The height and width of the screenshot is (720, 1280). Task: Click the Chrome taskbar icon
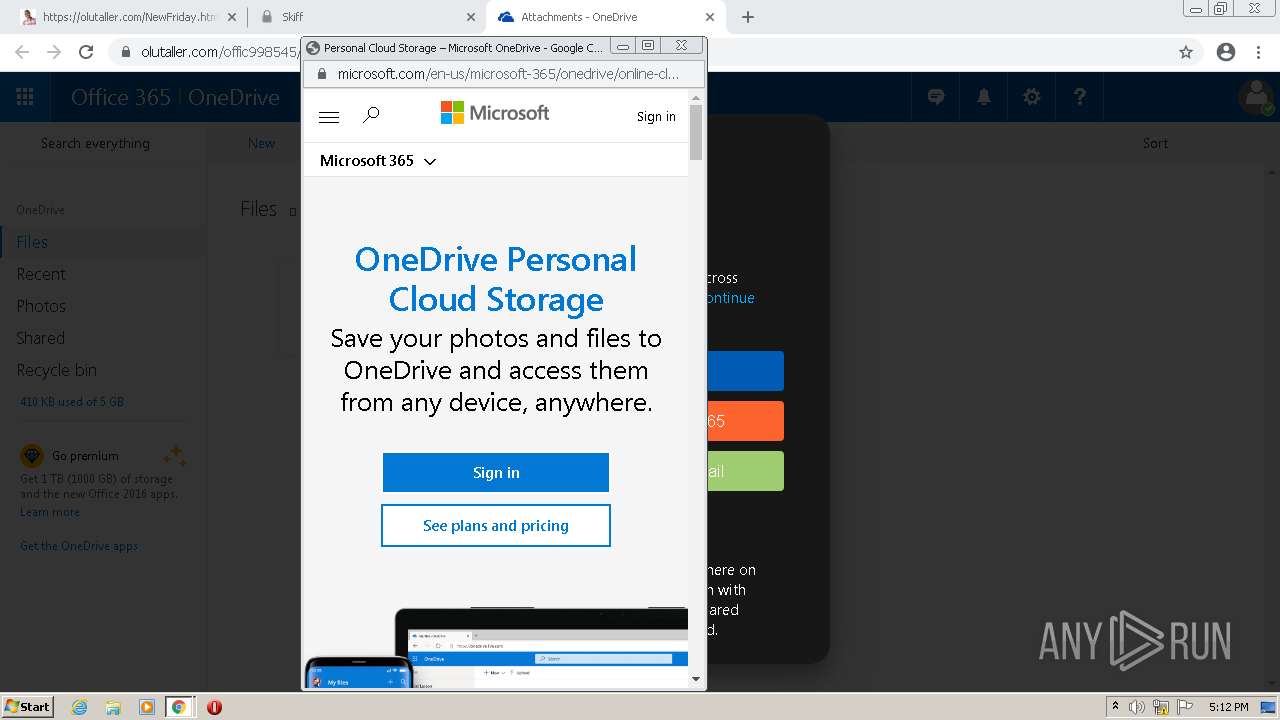[x=179, y=707]
